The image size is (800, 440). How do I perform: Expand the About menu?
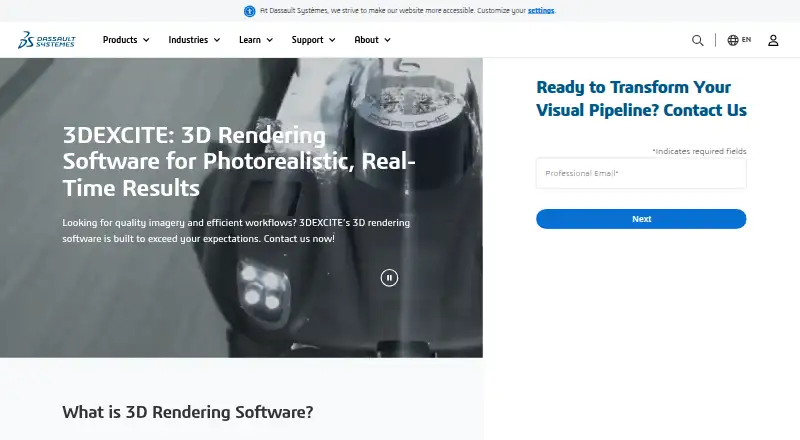click(372, 40)
